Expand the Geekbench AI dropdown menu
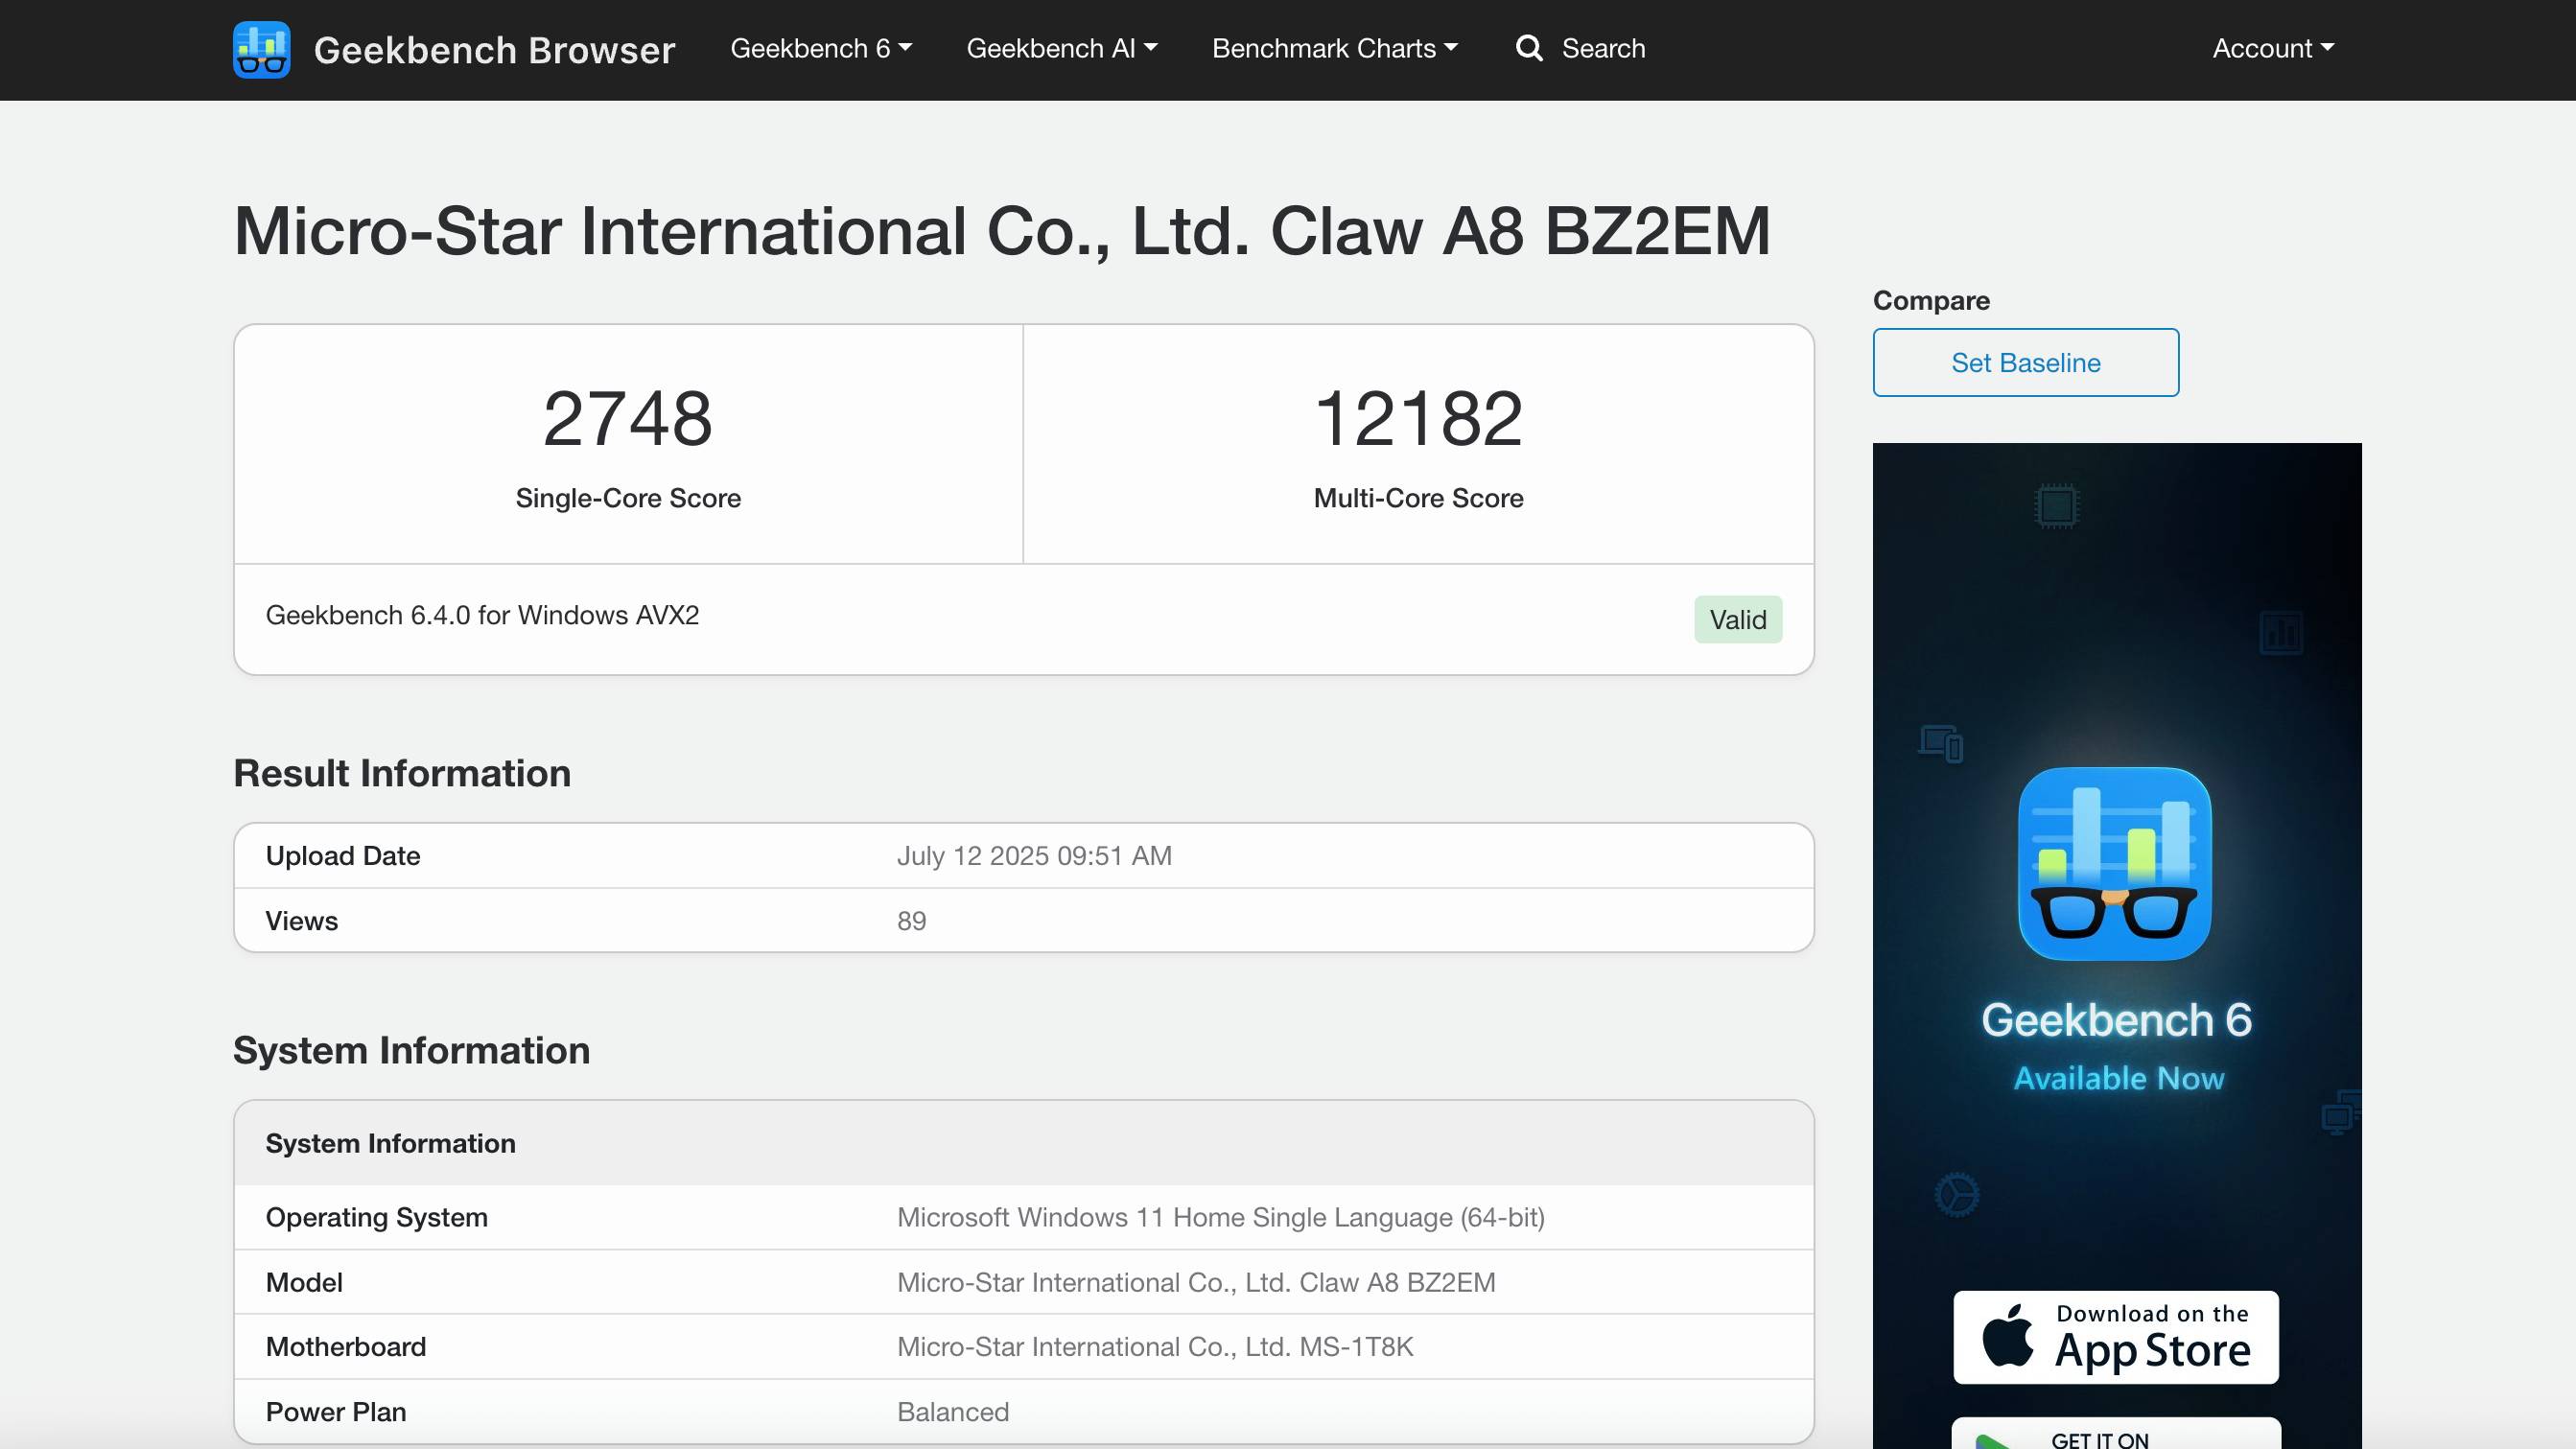The height and width of the screenshot is (1449, 2576). coord(1062,48)
